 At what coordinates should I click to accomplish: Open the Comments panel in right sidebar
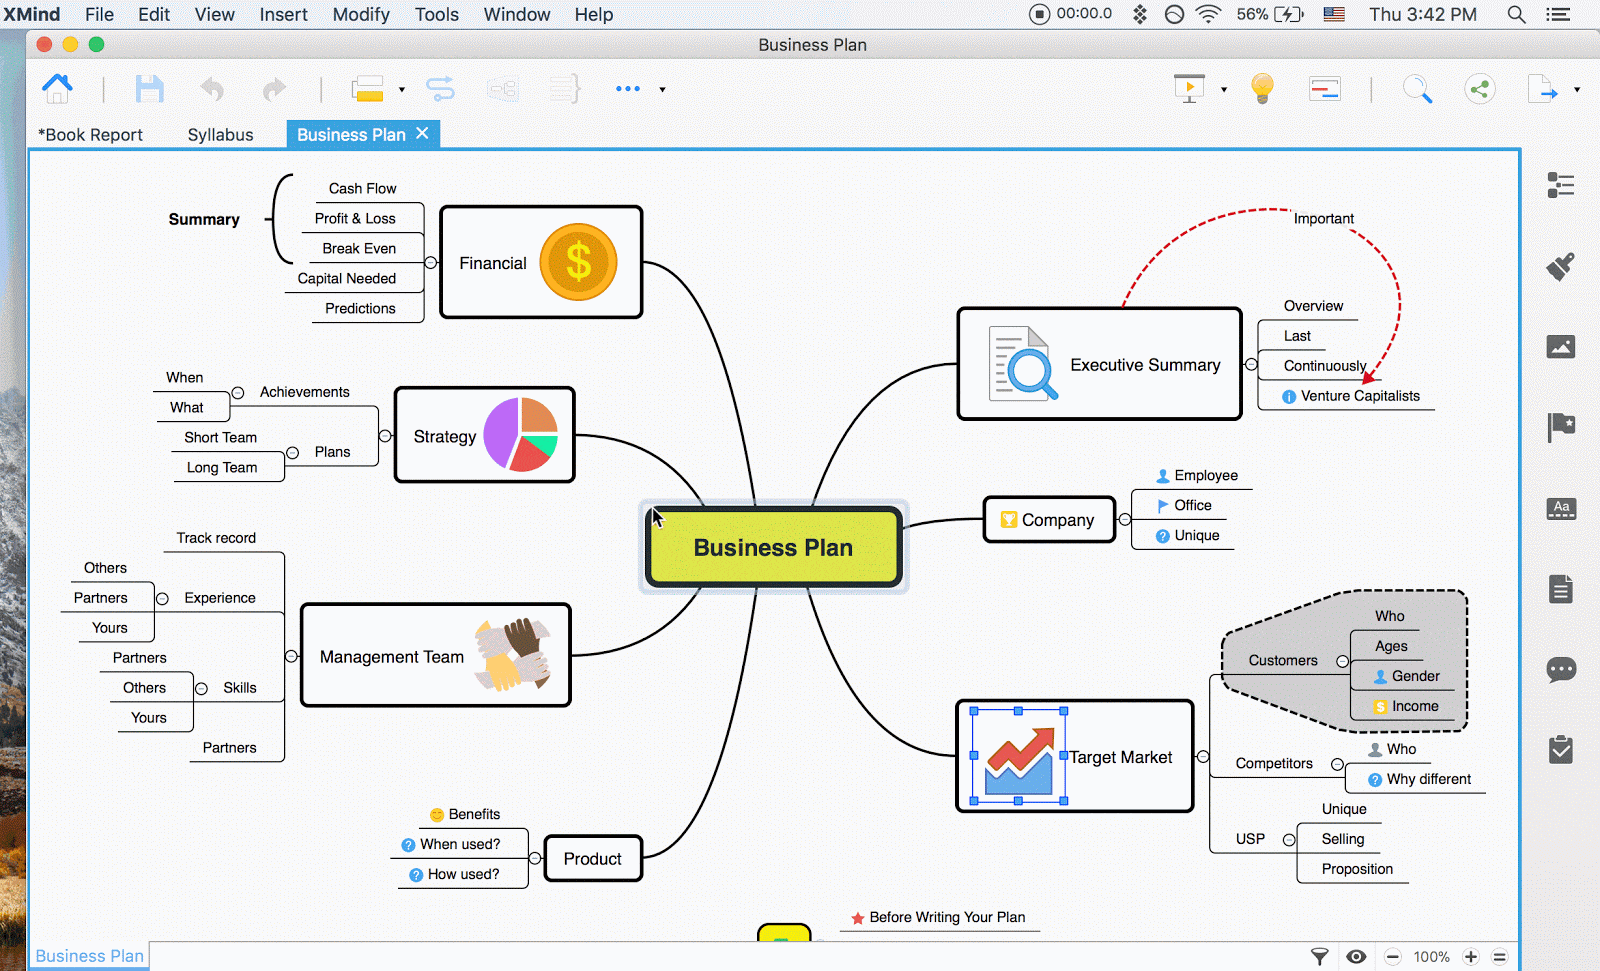[1561, 671]
